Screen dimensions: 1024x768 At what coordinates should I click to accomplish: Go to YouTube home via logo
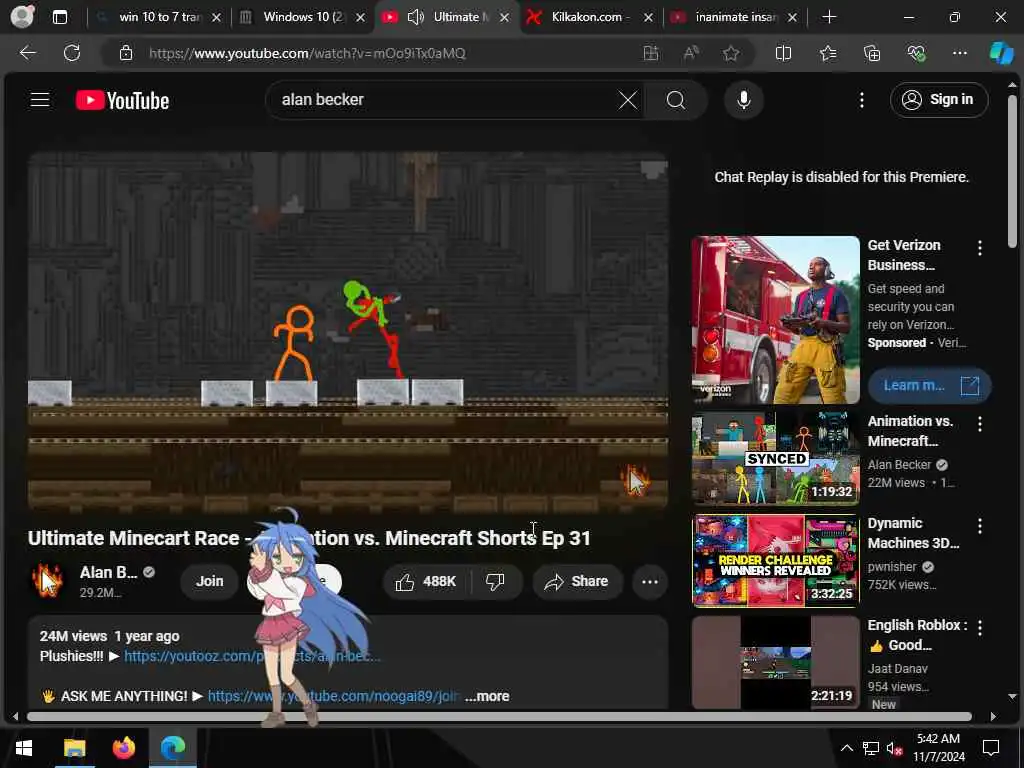tap(122, 101)
